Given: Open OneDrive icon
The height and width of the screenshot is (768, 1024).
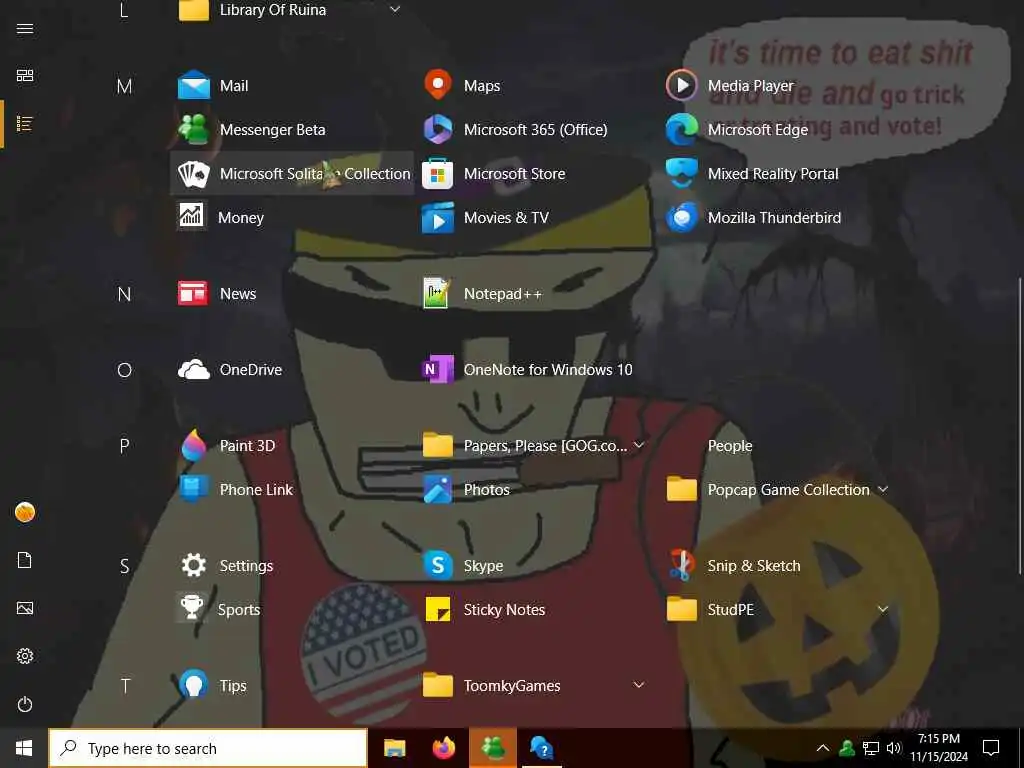Looking at the screenshot, I should pos(193,370).
